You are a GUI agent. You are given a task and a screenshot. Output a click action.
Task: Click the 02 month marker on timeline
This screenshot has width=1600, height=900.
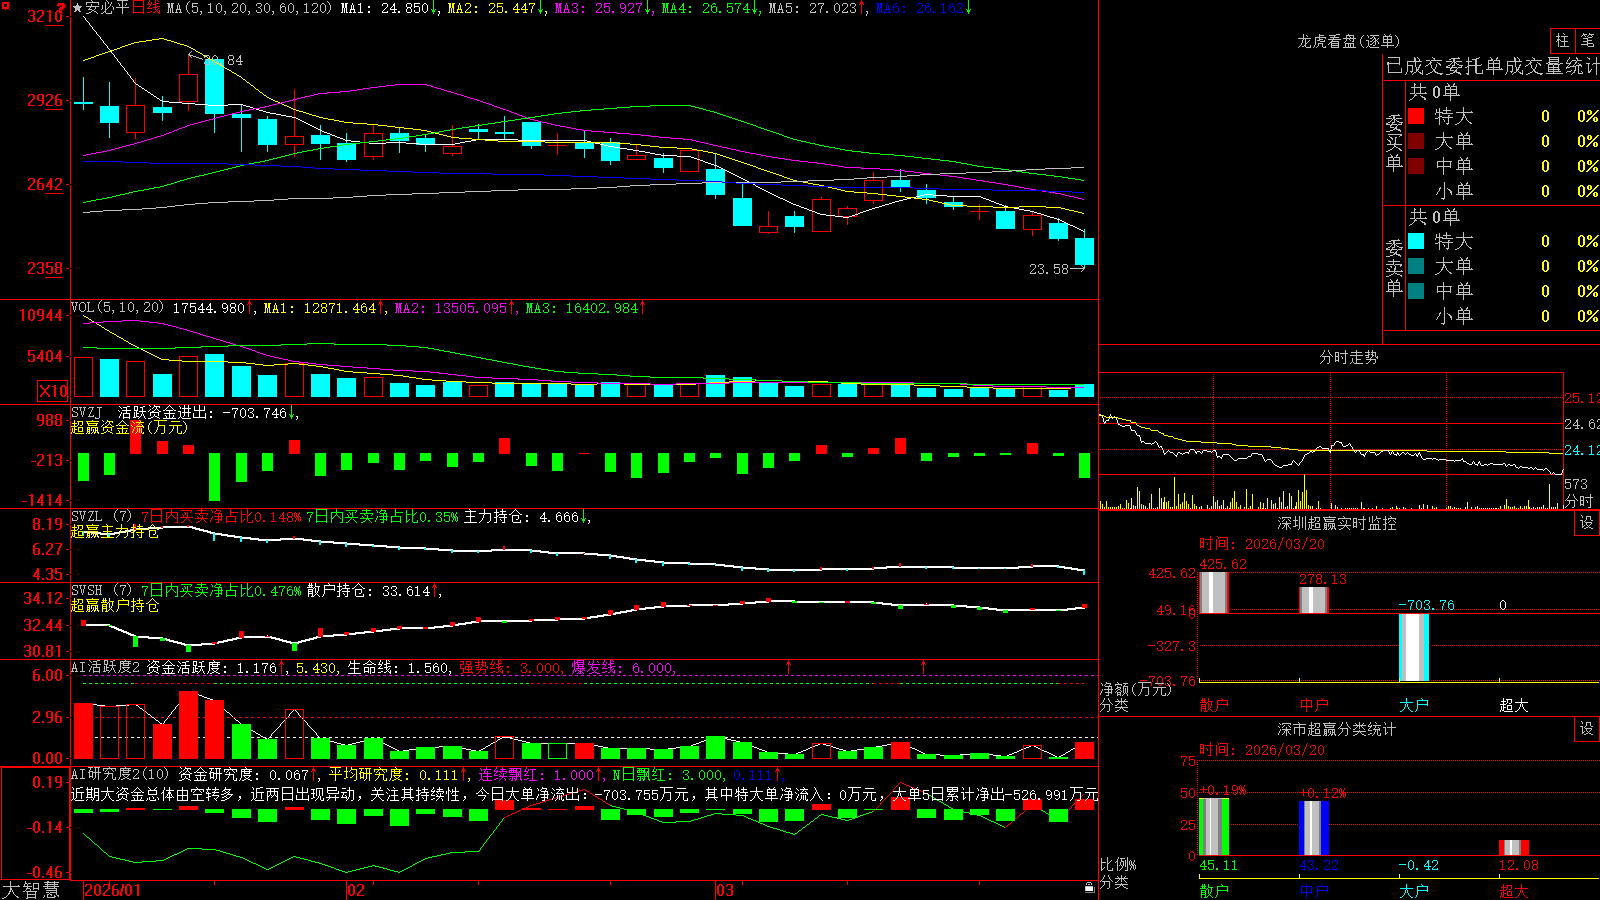(356, 890)
